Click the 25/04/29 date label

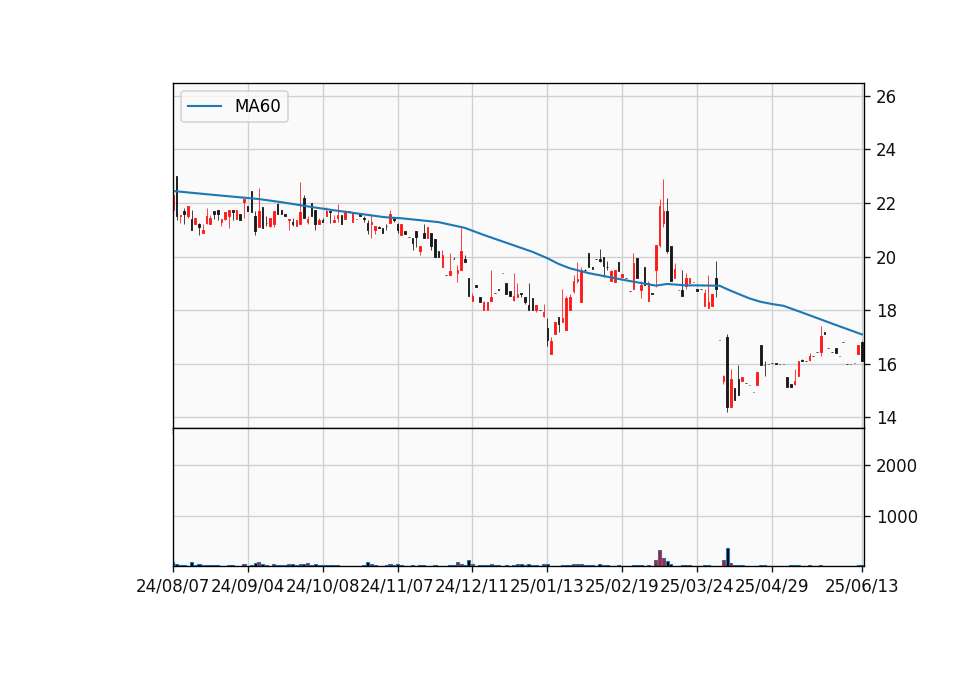point(771,586)
